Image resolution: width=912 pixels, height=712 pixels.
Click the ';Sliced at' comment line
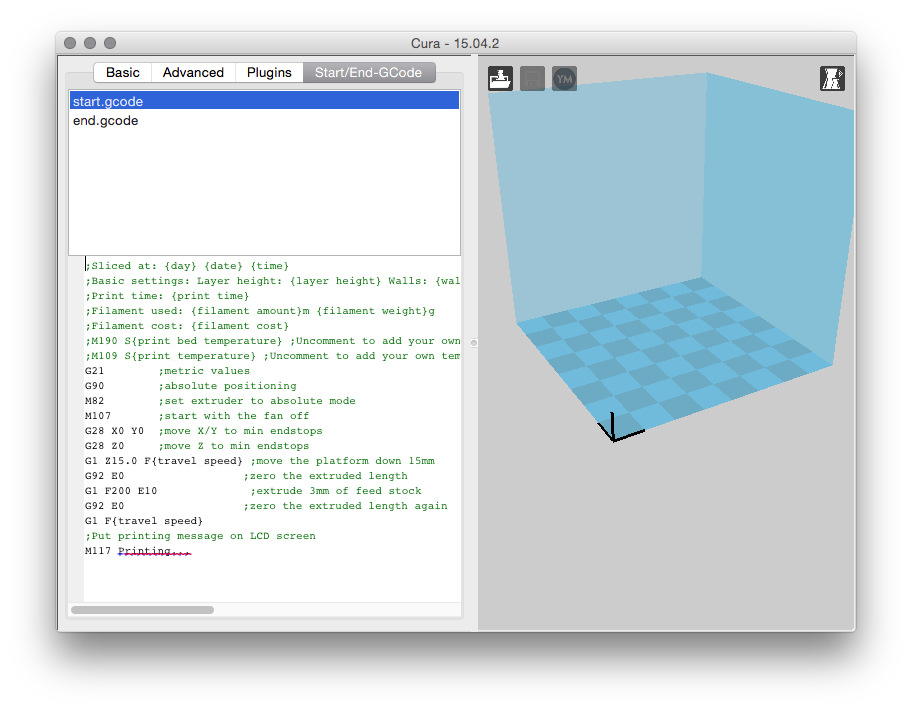[x=187, y=266]
